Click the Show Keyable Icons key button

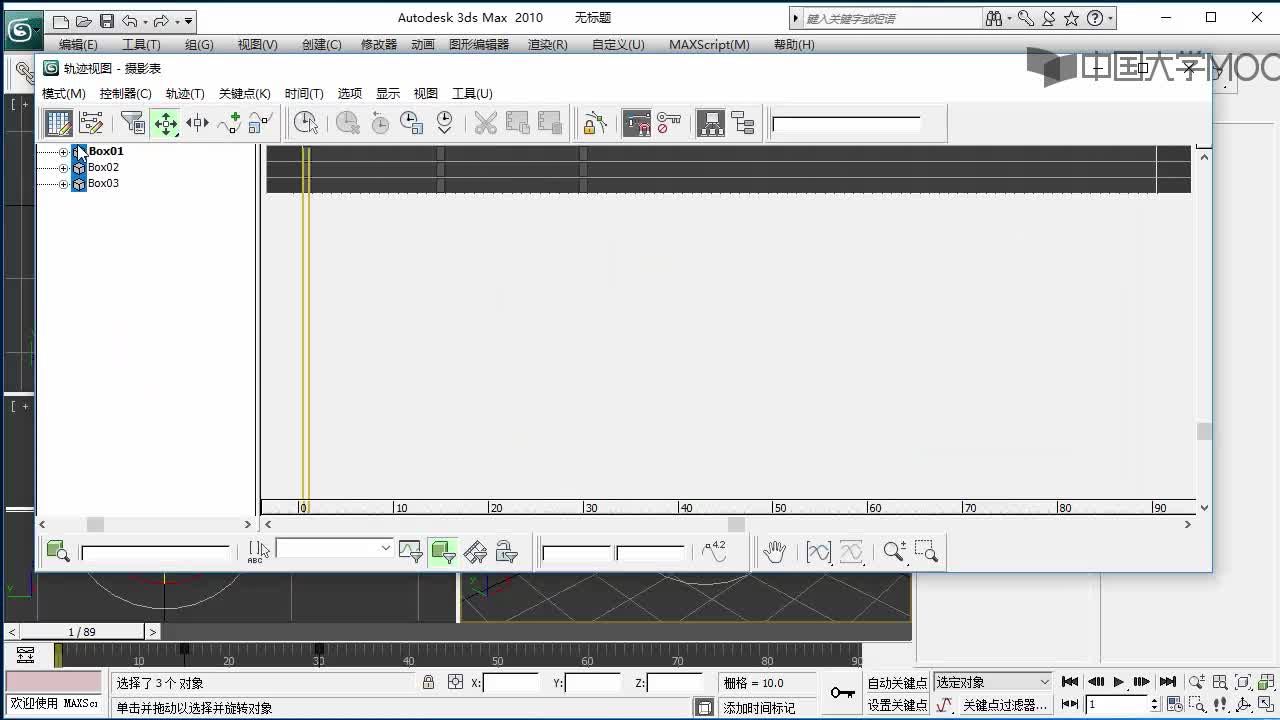click(x=669, y=123)
